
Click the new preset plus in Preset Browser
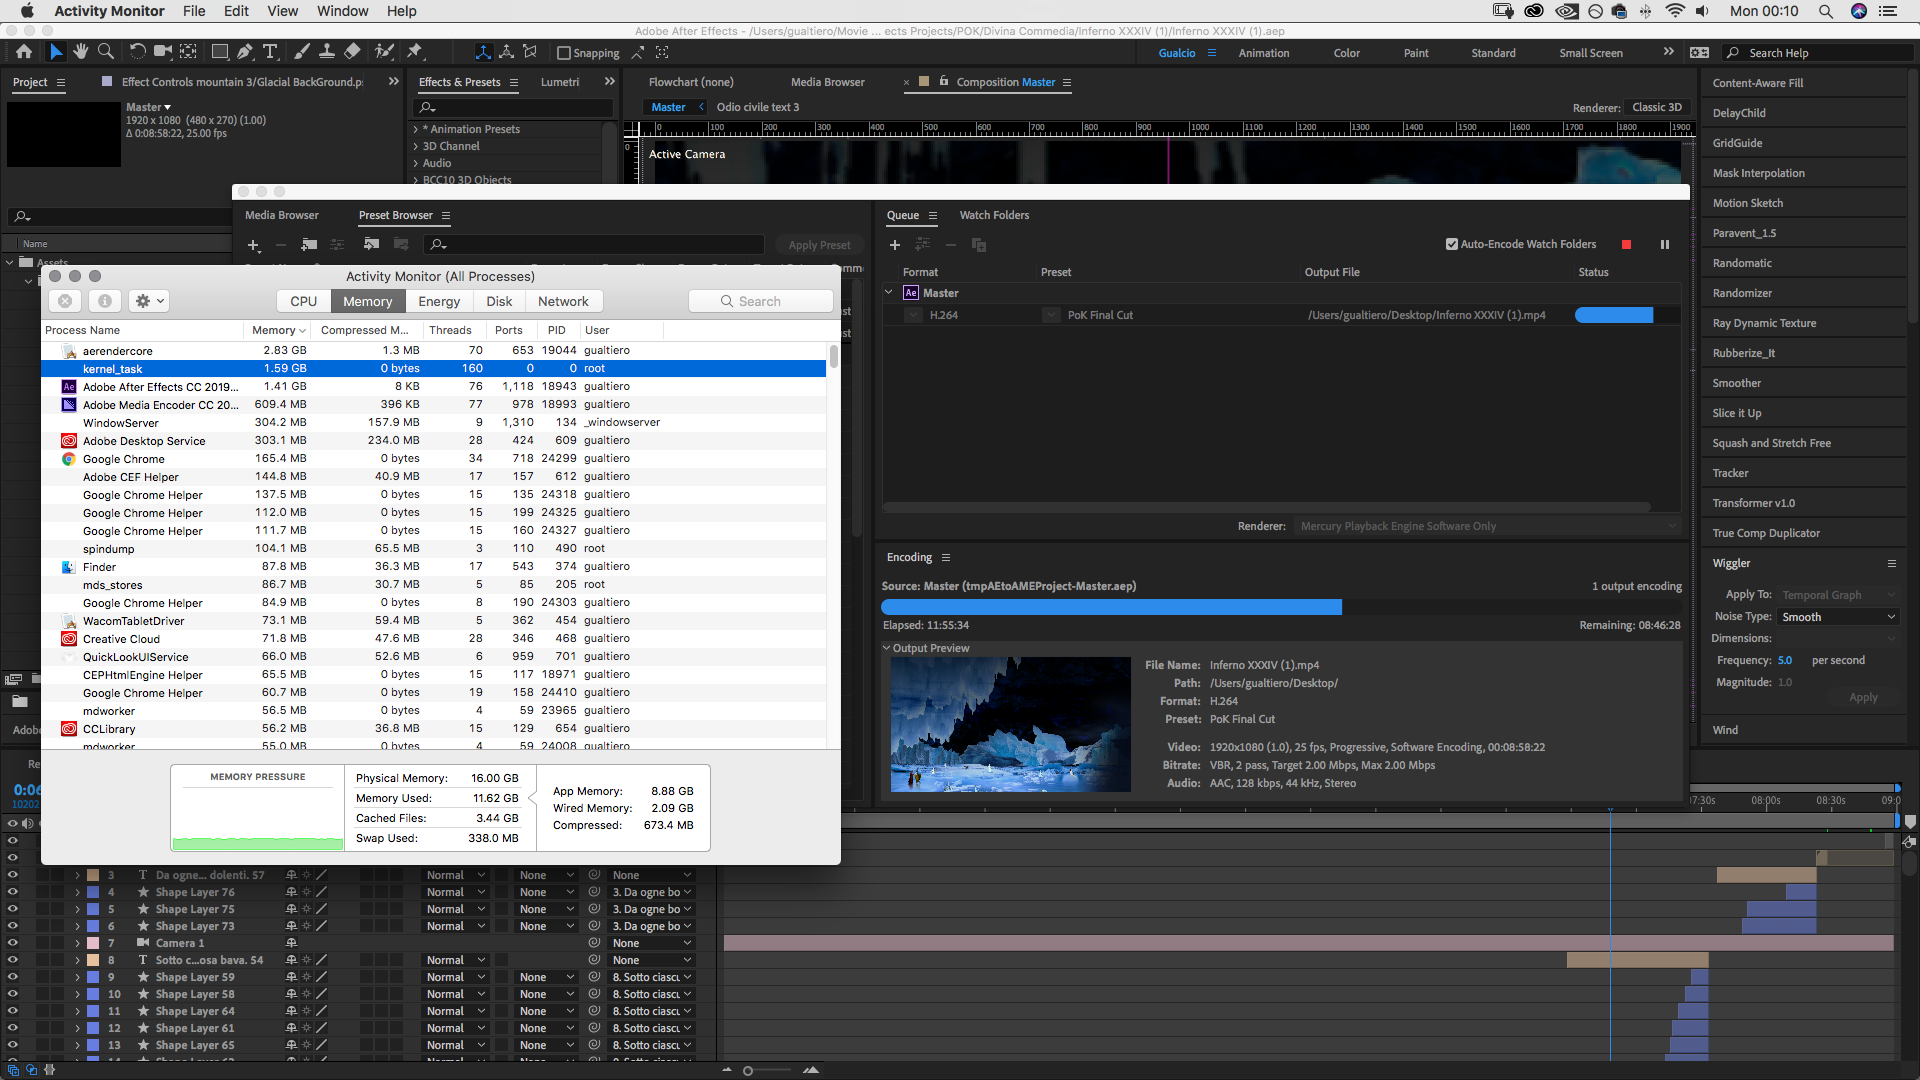click(x=254, y=245)
